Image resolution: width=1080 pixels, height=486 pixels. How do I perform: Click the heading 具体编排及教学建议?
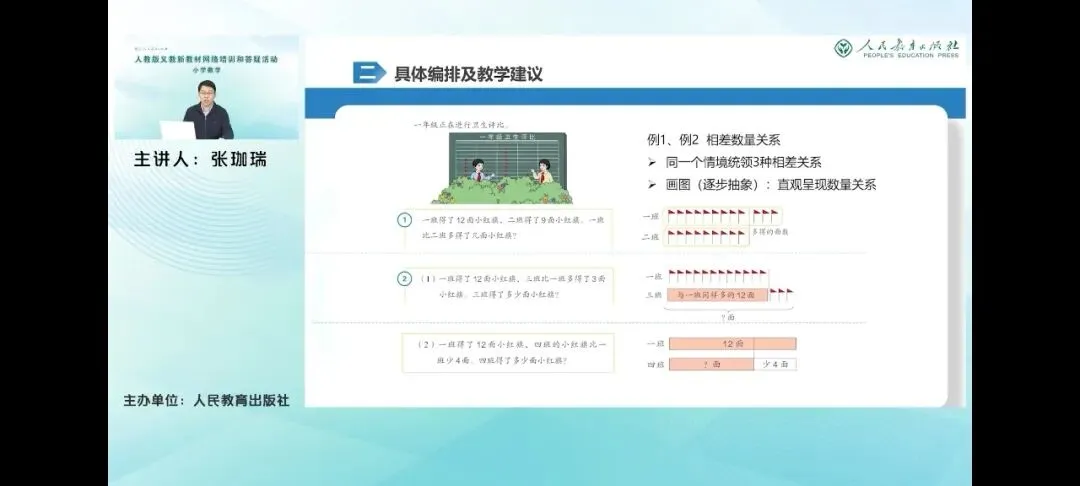[468, 74]
